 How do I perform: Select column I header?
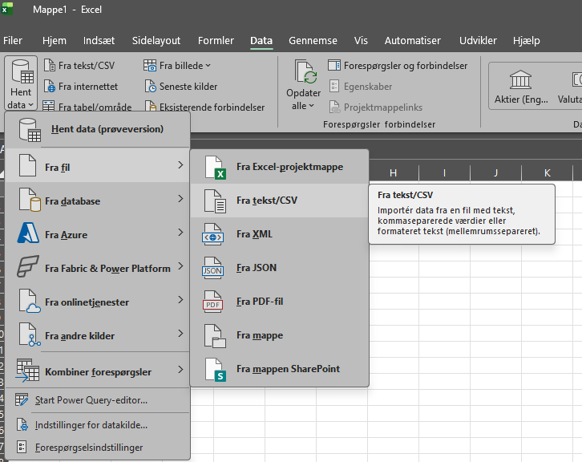tap(444, 173)
